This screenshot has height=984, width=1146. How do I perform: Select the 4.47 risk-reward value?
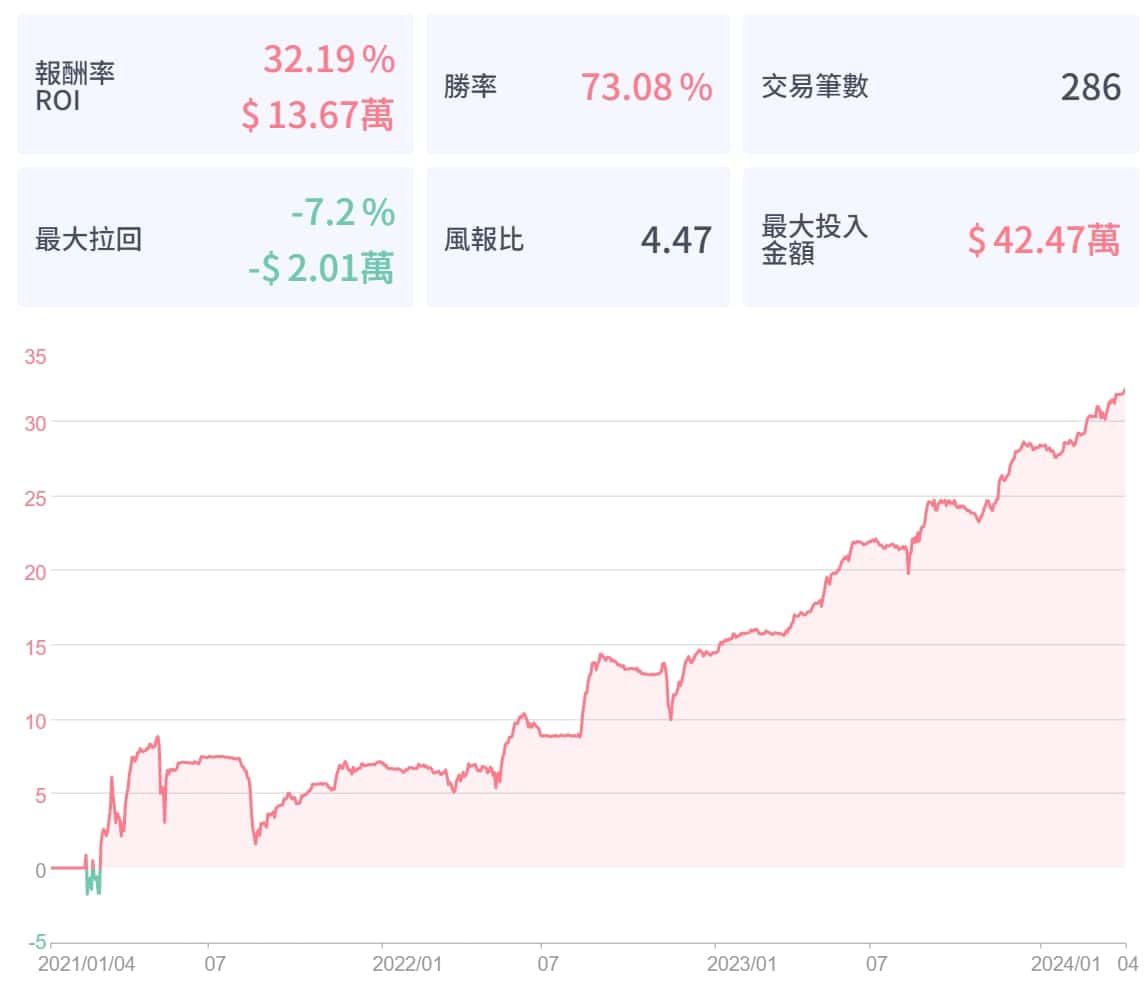tap(676, 240)
